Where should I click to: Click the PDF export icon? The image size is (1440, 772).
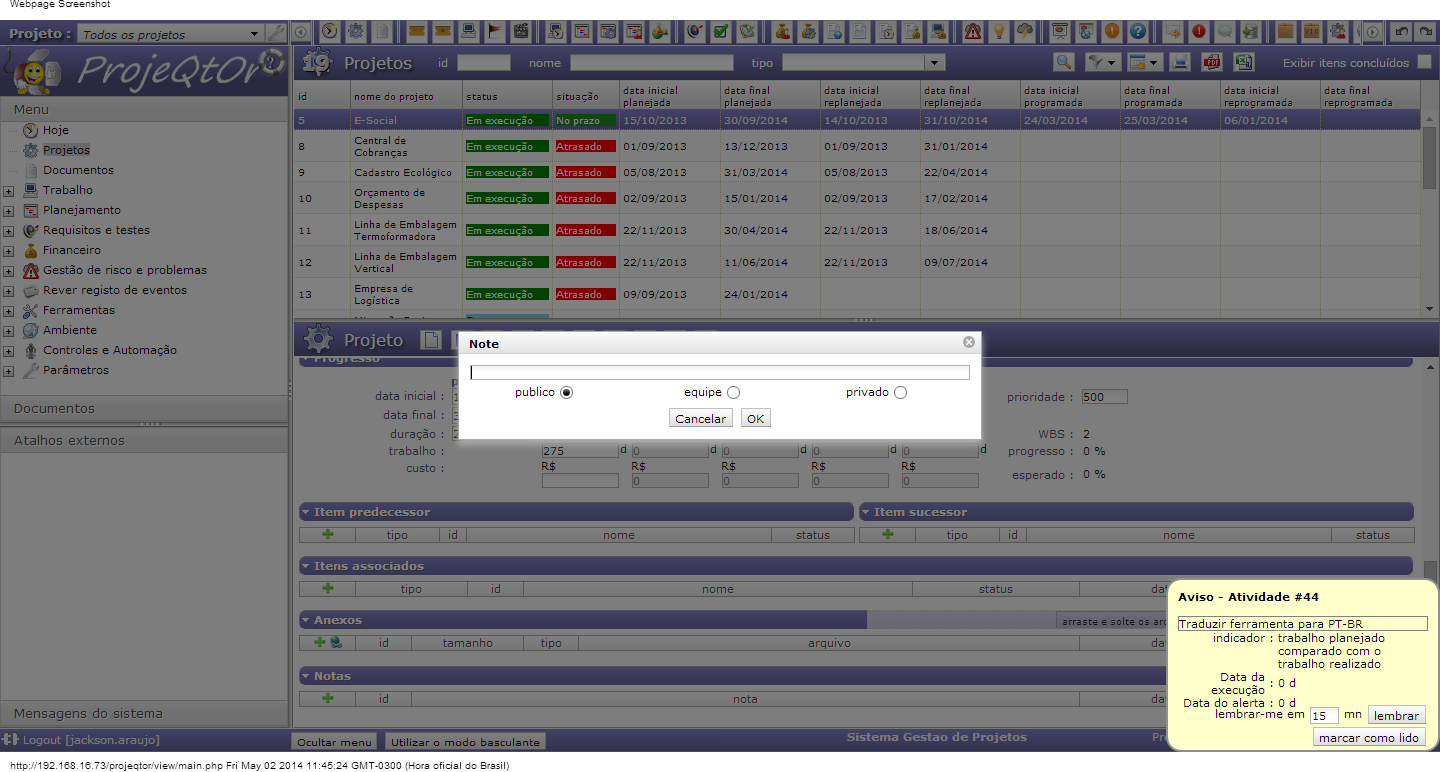(x=1211, y=62)
